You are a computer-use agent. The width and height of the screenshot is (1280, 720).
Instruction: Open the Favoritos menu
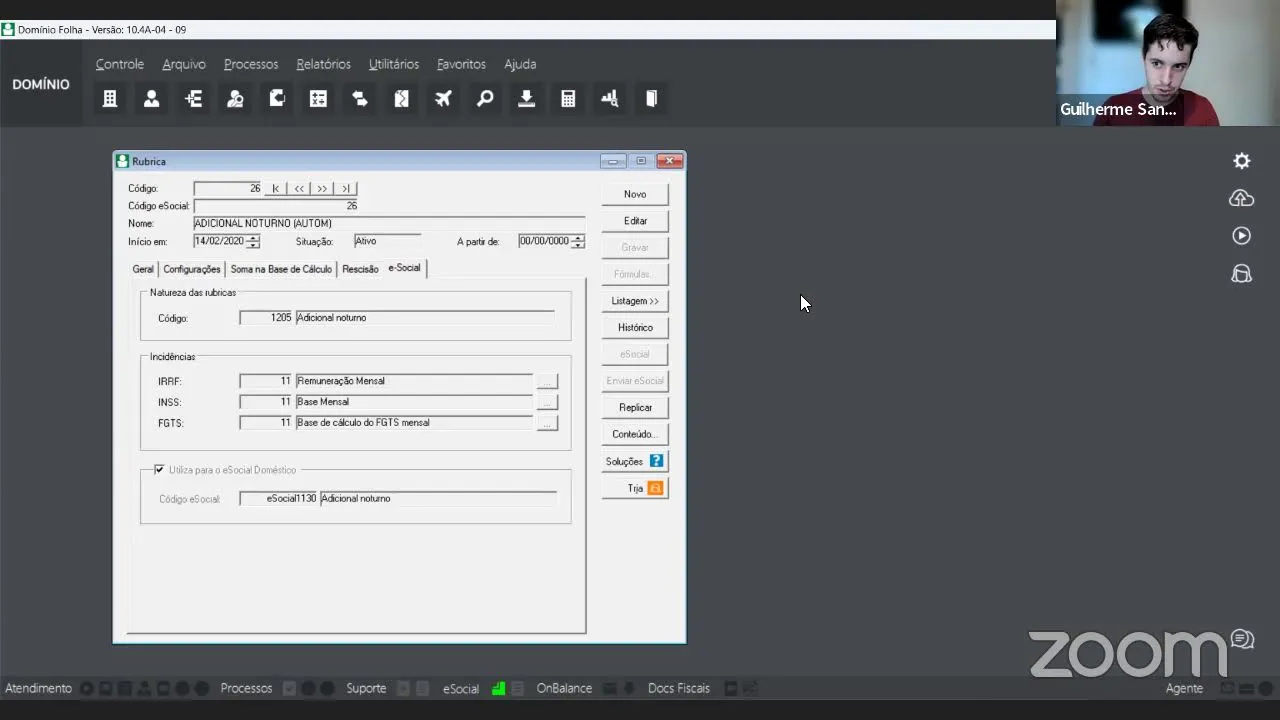[x=461, y=64]
